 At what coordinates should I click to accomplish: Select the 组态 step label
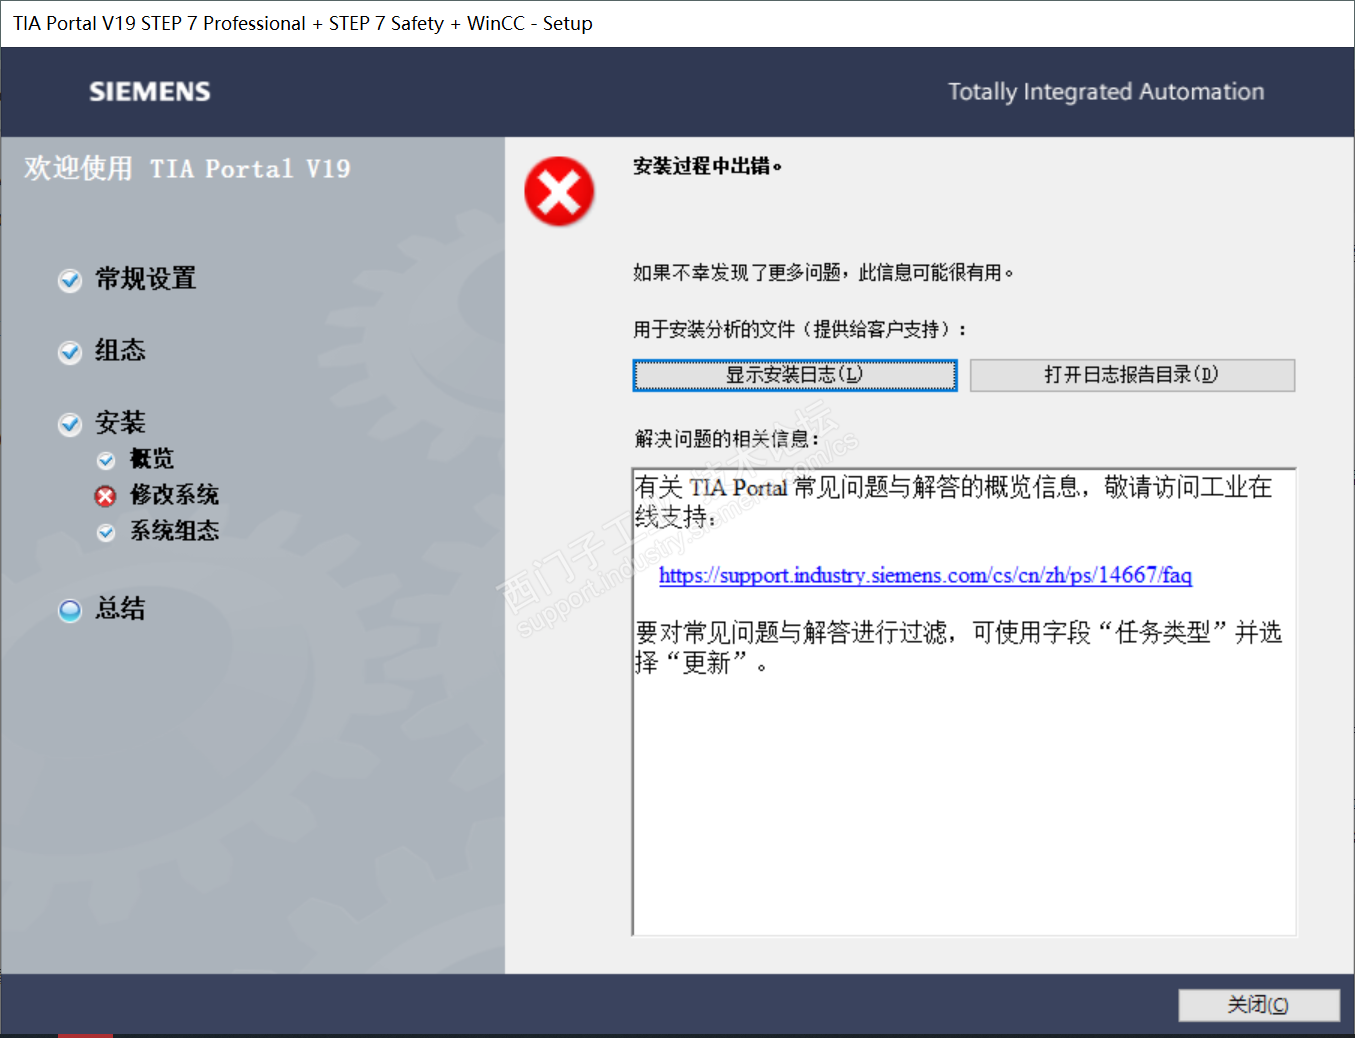(x=121, y=351)
